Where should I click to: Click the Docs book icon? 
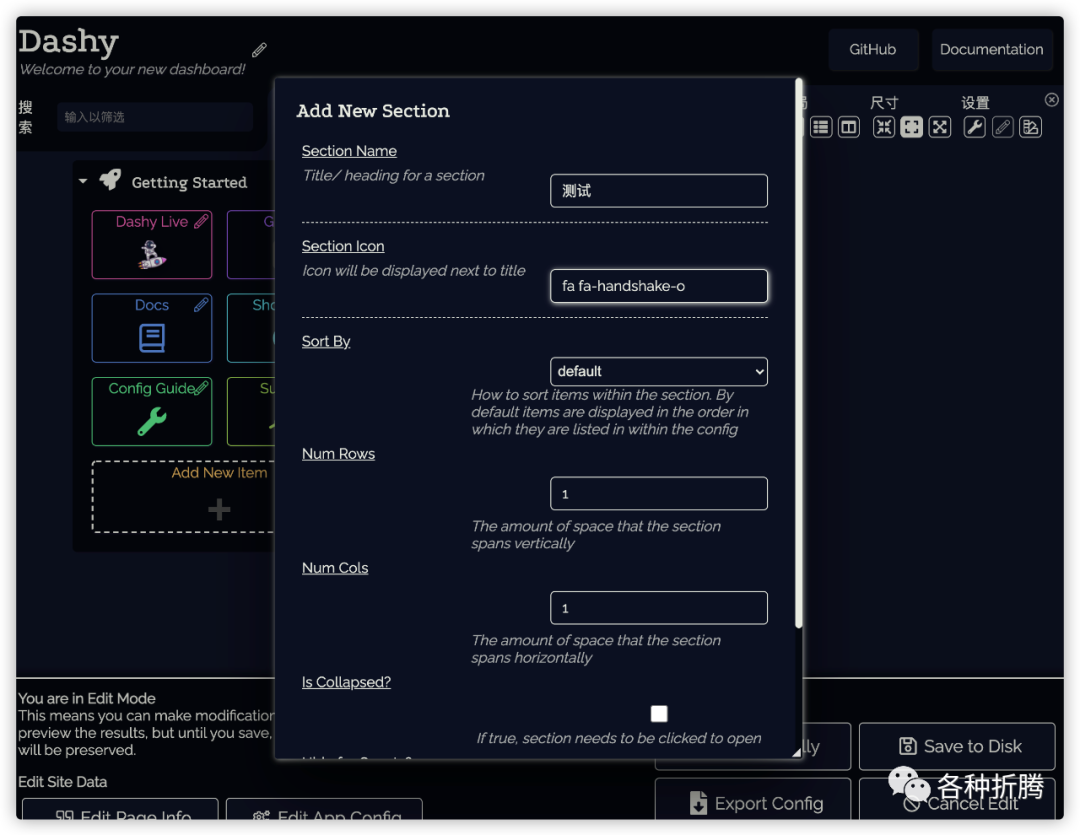[152, 338]
